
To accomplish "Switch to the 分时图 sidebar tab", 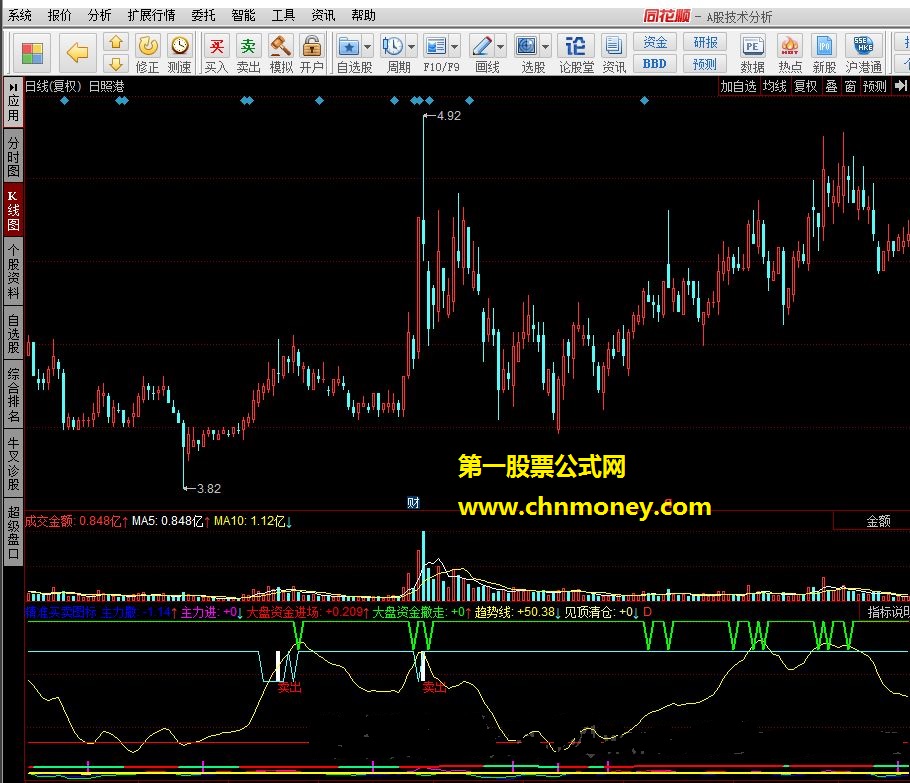I will tap(13, 157).
